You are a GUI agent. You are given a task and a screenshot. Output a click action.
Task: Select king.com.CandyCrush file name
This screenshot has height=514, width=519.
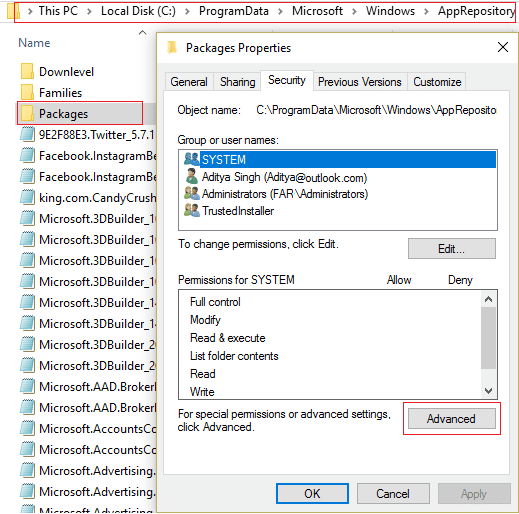[97, 198]
